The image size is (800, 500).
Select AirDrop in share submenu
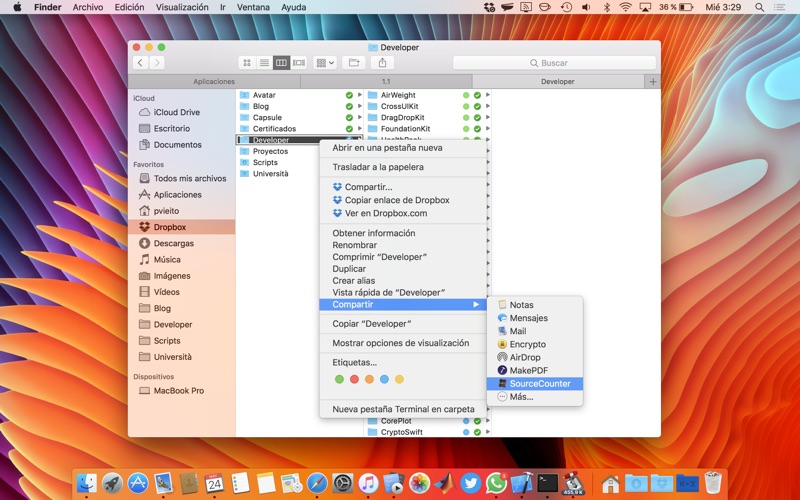coord(535,357)
